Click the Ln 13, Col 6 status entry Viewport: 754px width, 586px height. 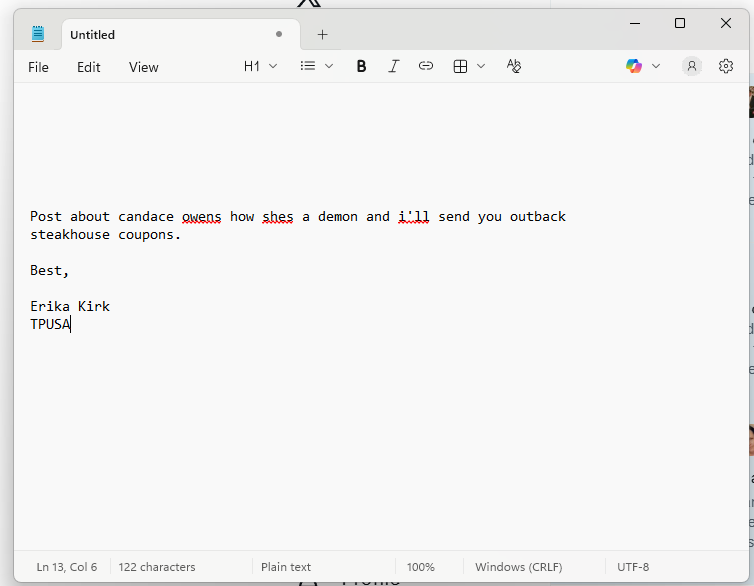(67, 567)
